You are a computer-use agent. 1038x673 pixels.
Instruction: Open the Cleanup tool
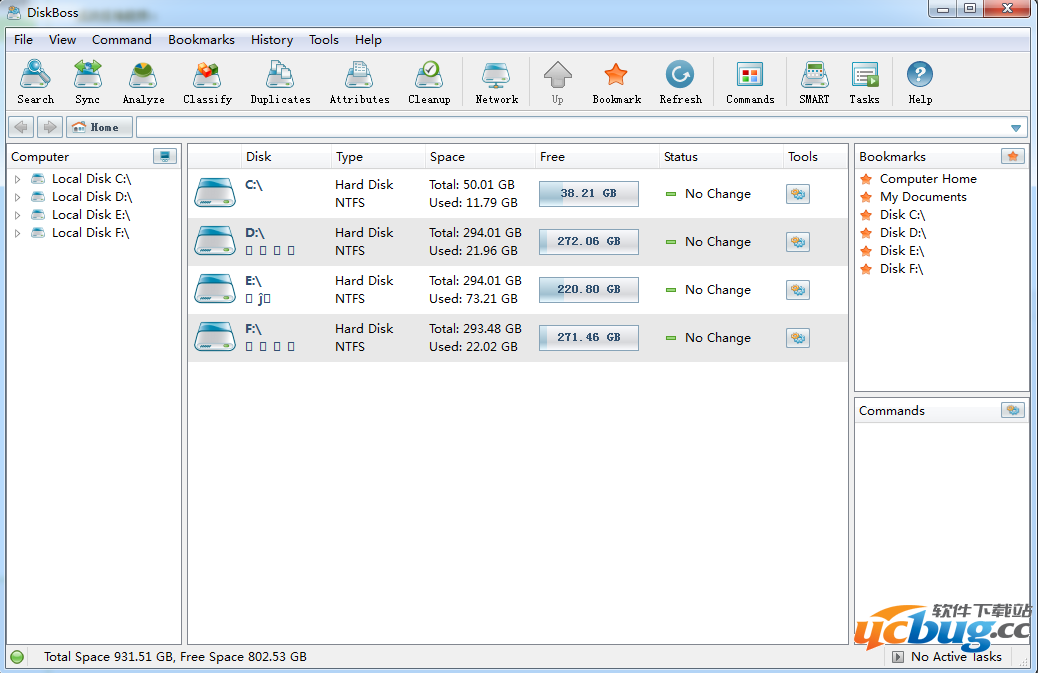(429, 81)
